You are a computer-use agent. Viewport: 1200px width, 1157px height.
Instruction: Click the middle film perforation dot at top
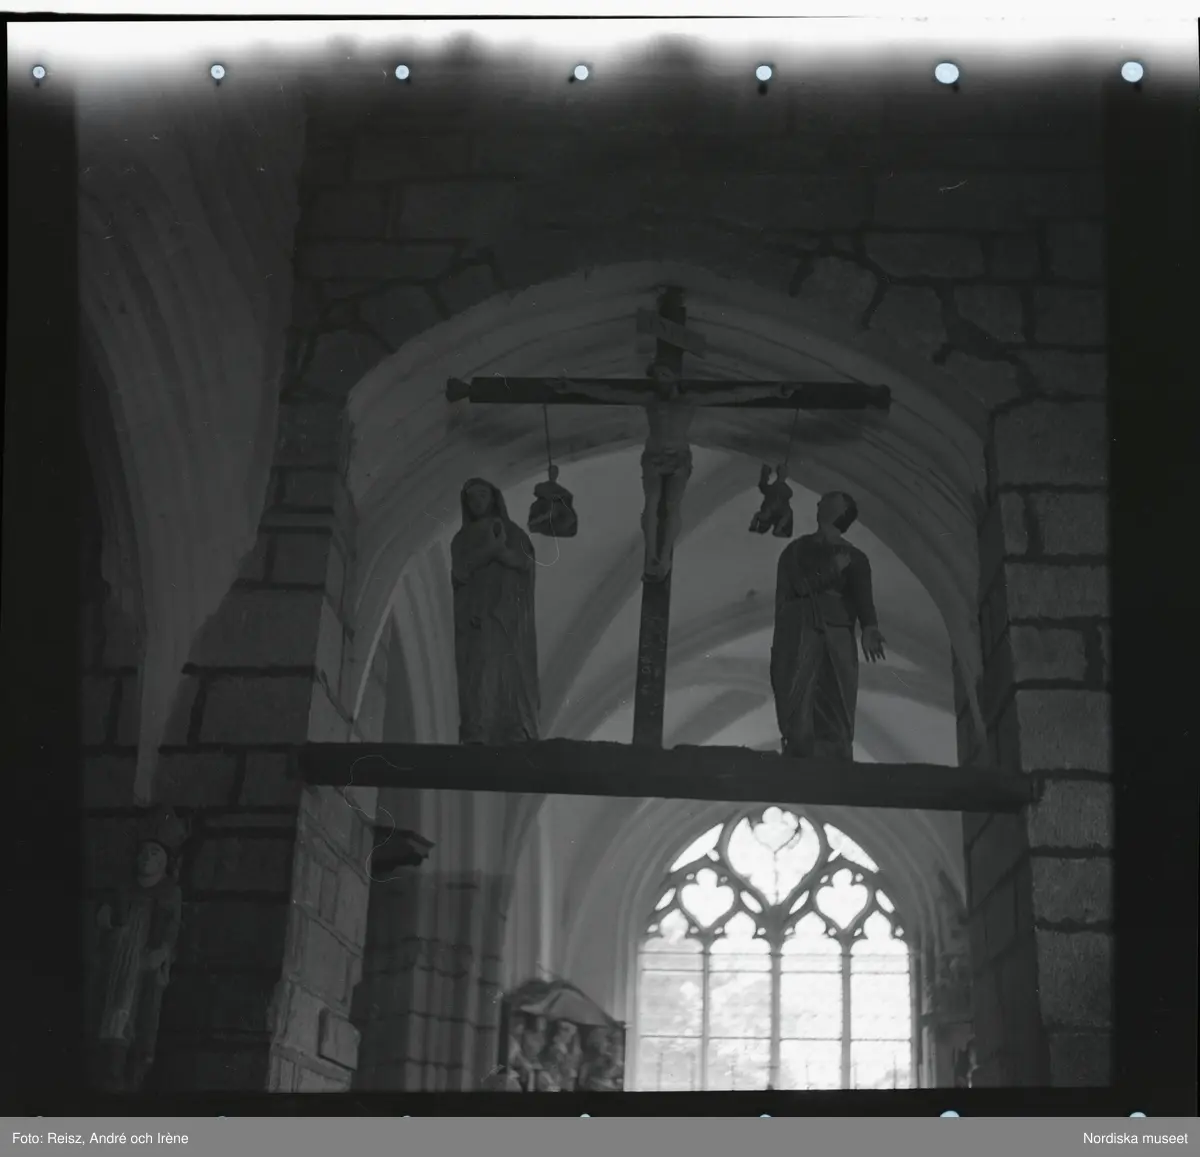pos(581,71)
